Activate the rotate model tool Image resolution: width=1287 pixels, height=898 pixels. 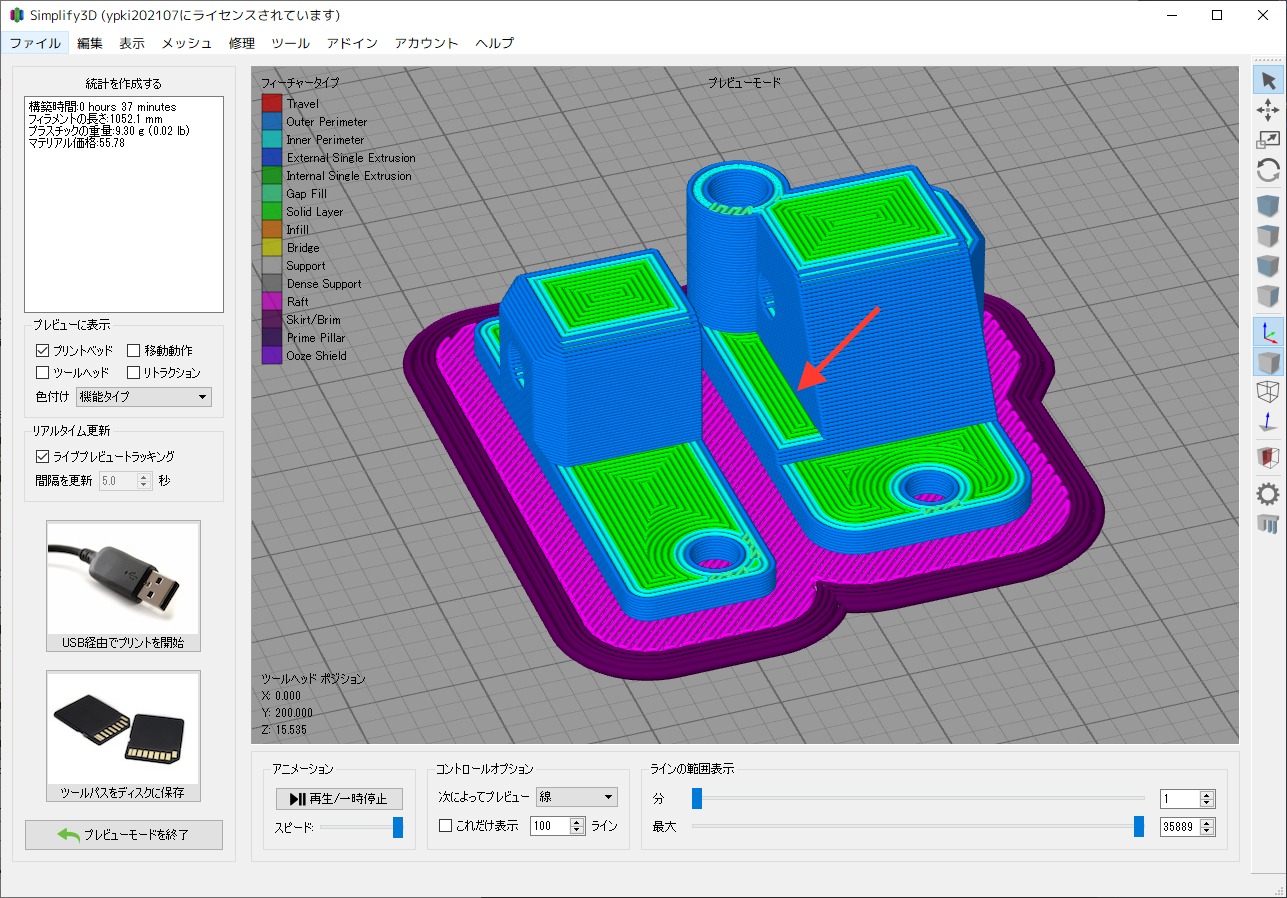(x=1268, y=170)
